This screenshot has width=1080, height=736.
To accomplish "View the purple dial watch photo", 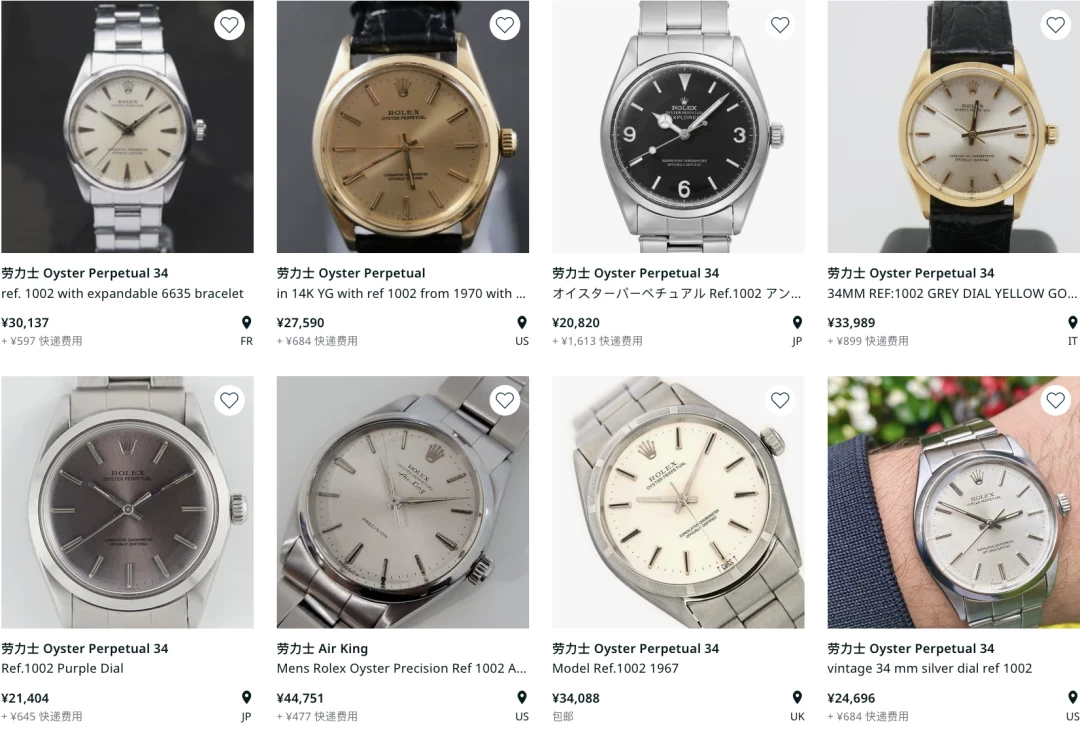I will pos(127,502).
